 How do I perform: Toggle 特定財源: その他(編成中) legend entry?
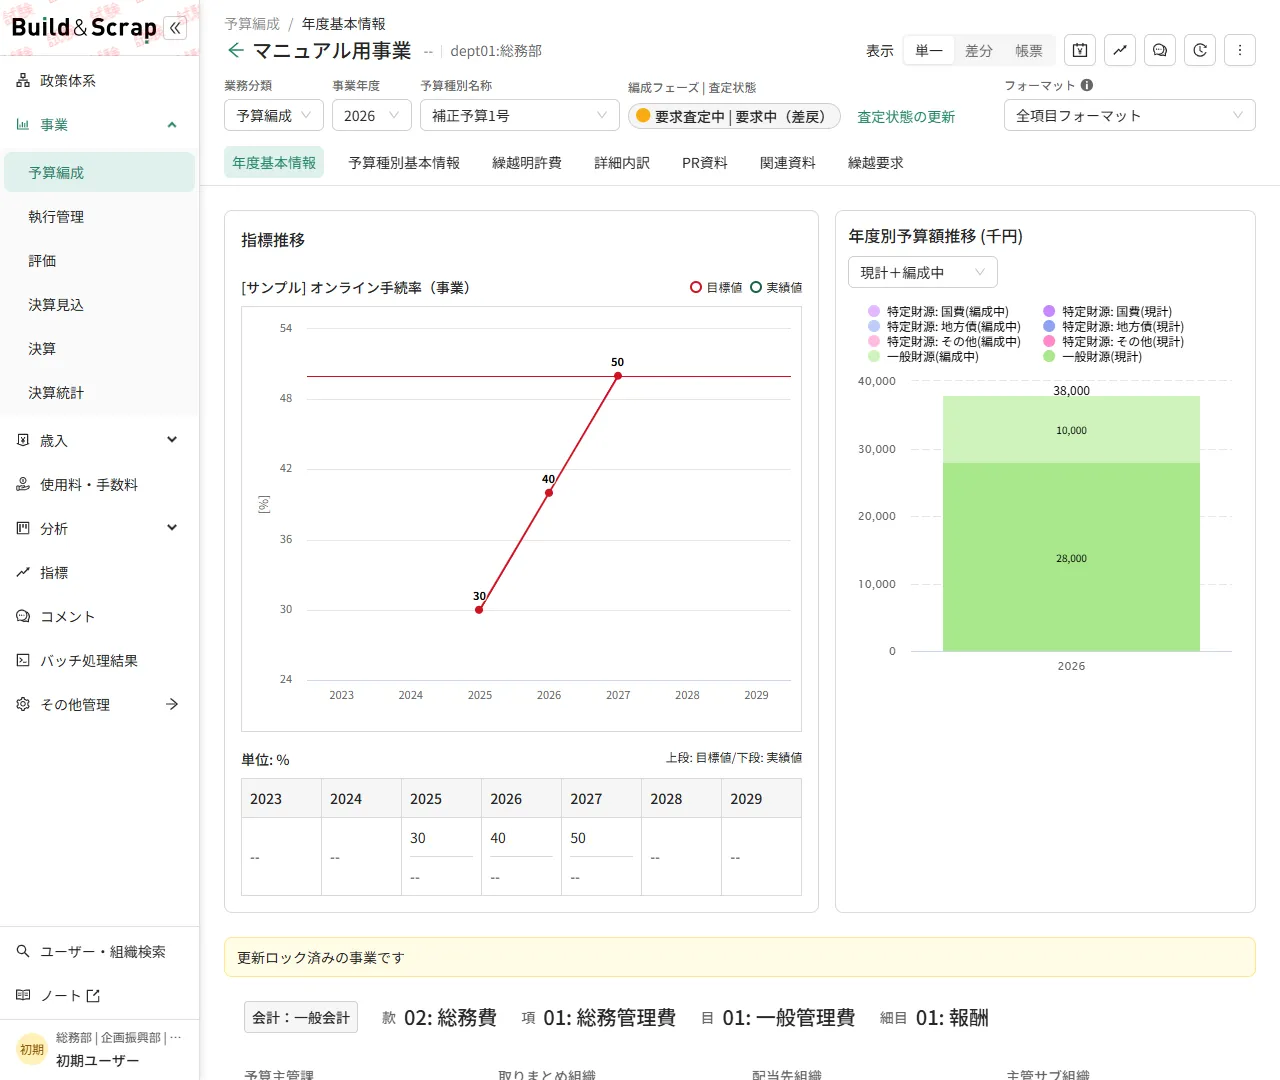[944, 341]
